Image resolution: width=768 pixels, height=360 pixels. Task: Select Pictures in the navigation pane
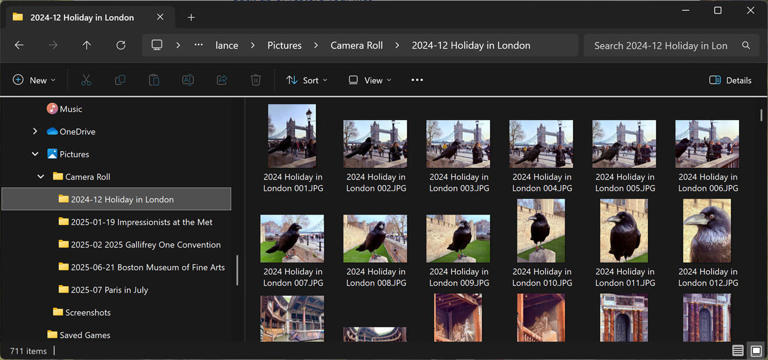[x=68, y=154]
